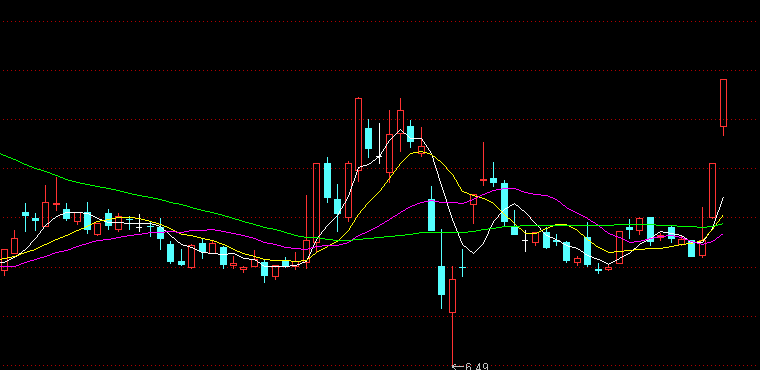The width and height of the screenshot is (760, 370).
Task: Select the white doji cross near the peak
Action: coord(379,142)
